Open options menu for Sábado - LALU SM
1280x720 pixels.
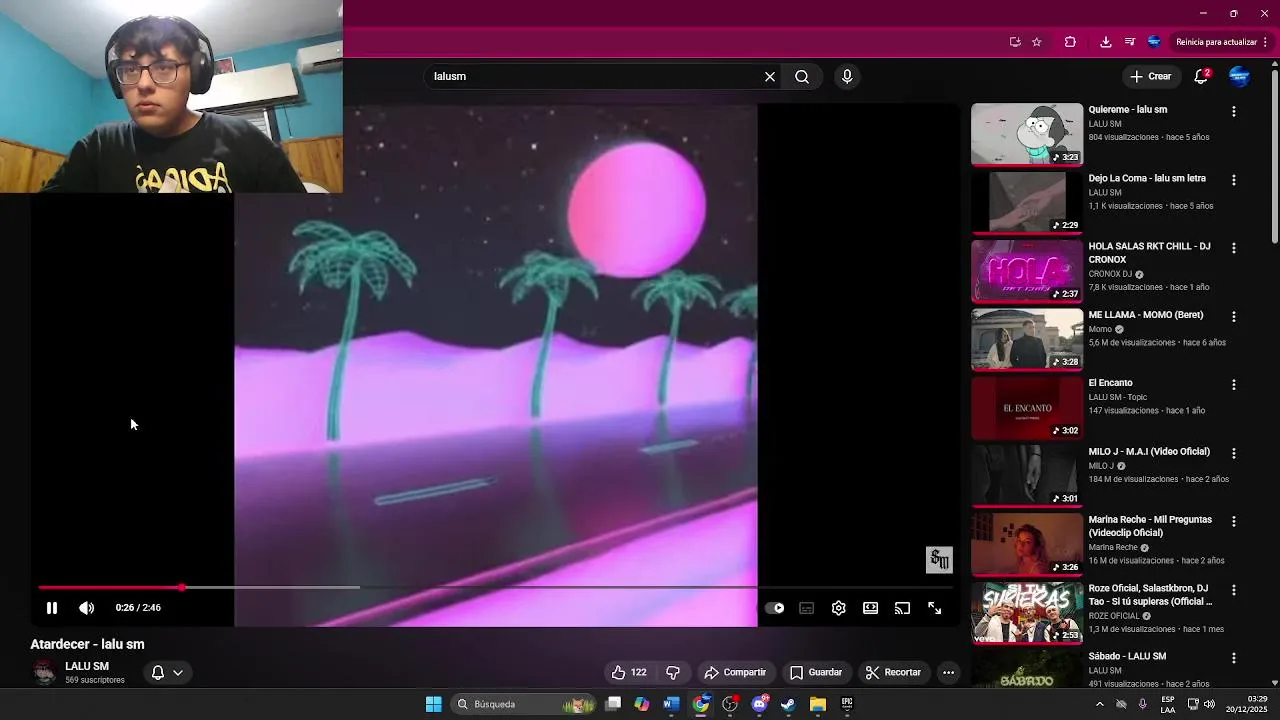[1233, 658]
